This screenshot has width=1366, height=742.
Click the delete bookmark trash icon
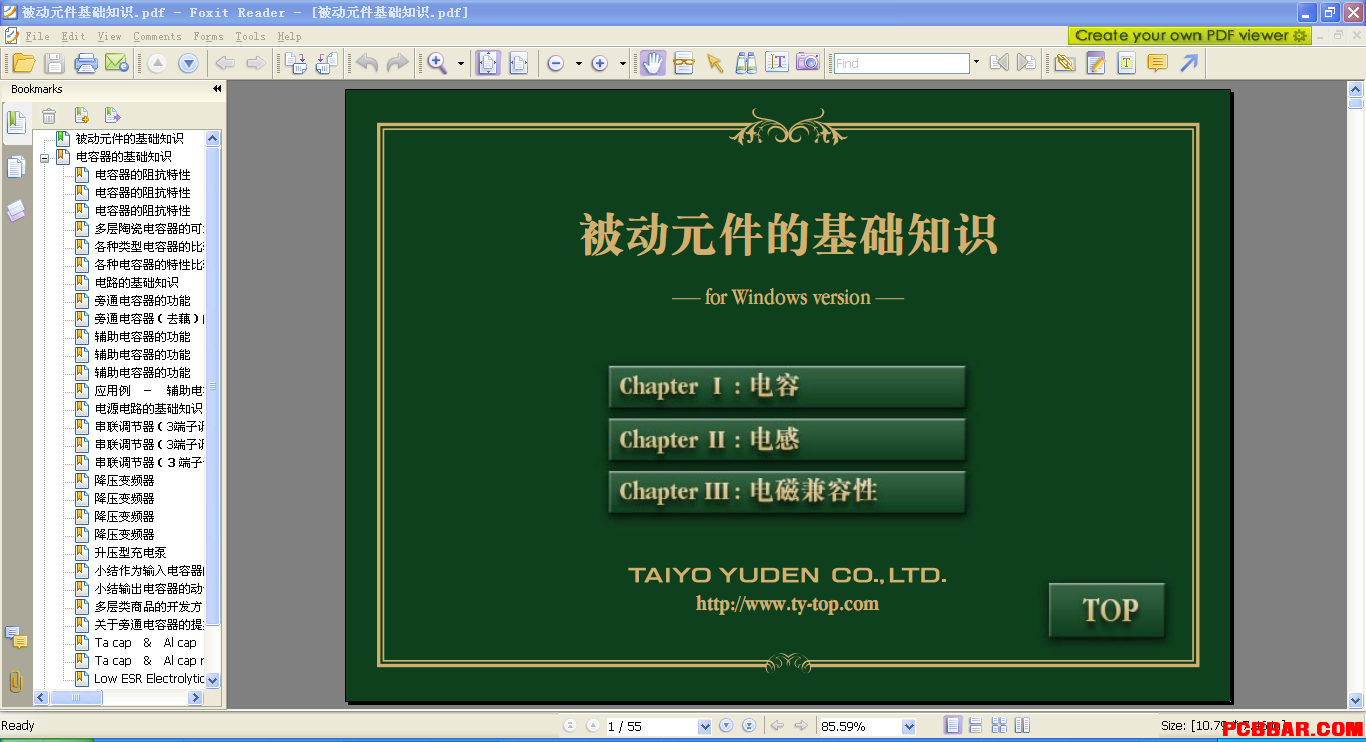(48, 116)
